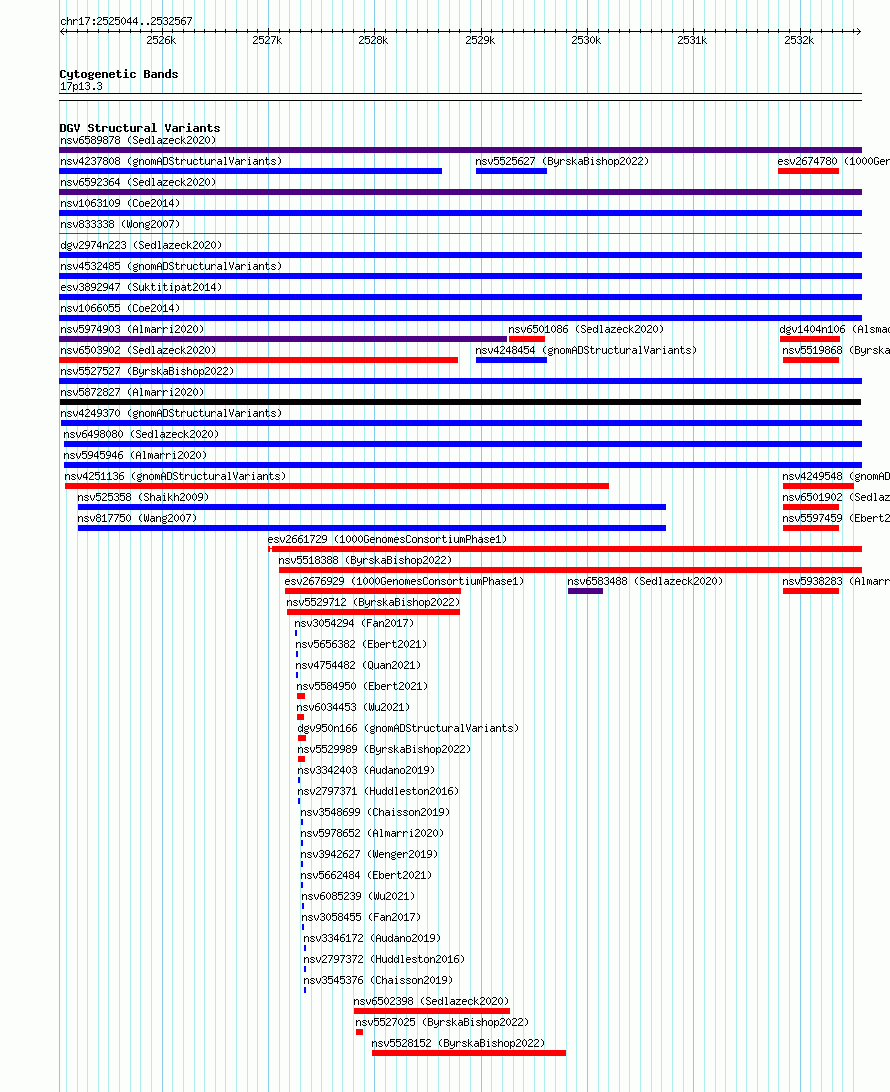Viewport: 890px width, 1092px height.
Task: Click nsv833338 (Wong2007) variant label
Action: (x=120, y=224)
